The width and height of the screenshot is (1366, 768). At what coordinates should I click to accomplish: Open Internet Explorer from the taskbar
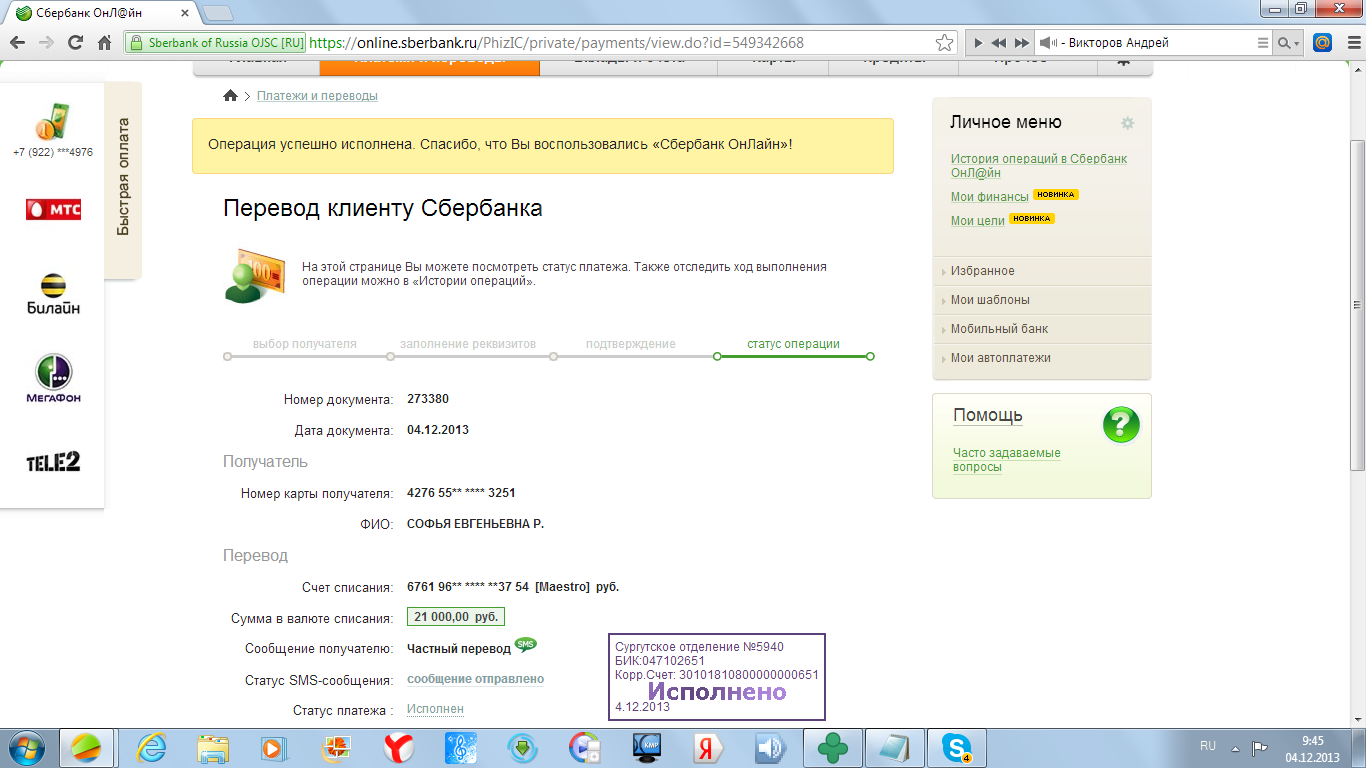click(151, 747)
